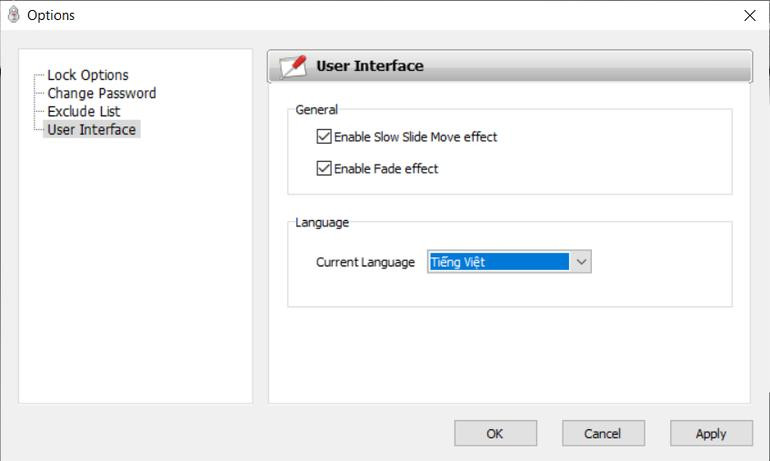770x461 pixels.
Task: Disable the Slow Slide Move effect checkbox
Action: click(x=324, y=137)
